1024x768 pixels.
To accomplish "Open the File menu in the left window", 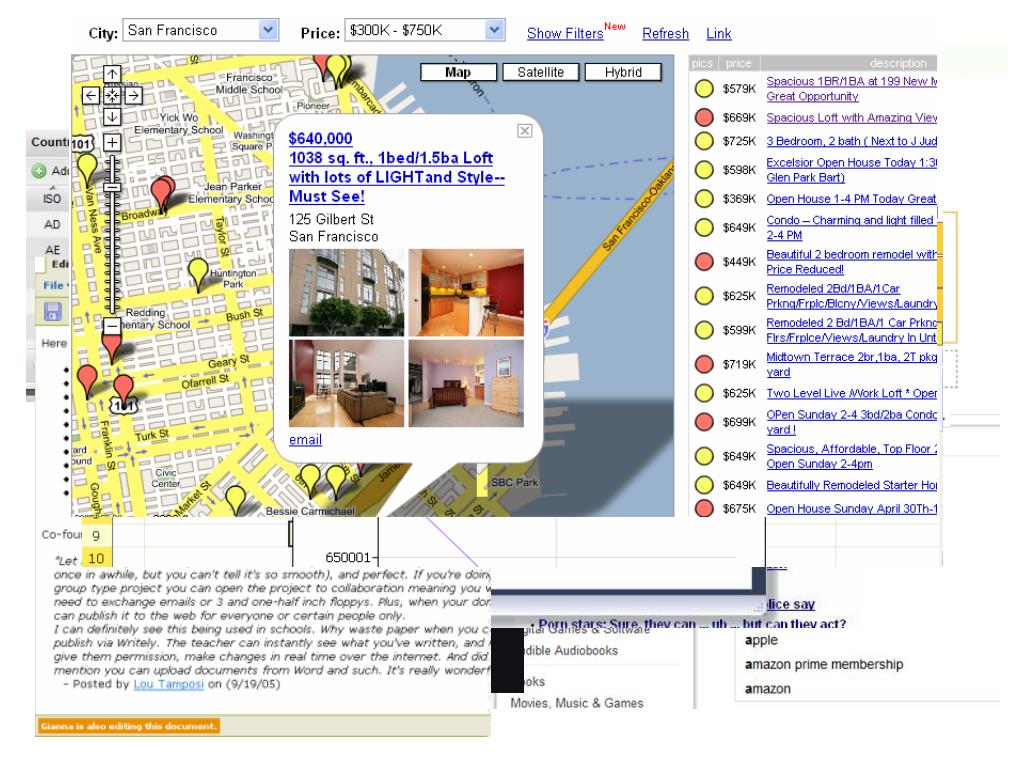I will 54,285.
